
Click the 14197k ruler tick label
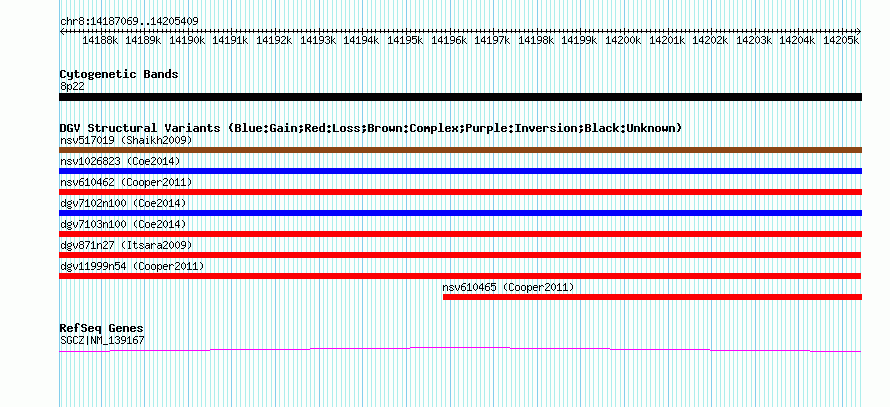click(492, 40)
